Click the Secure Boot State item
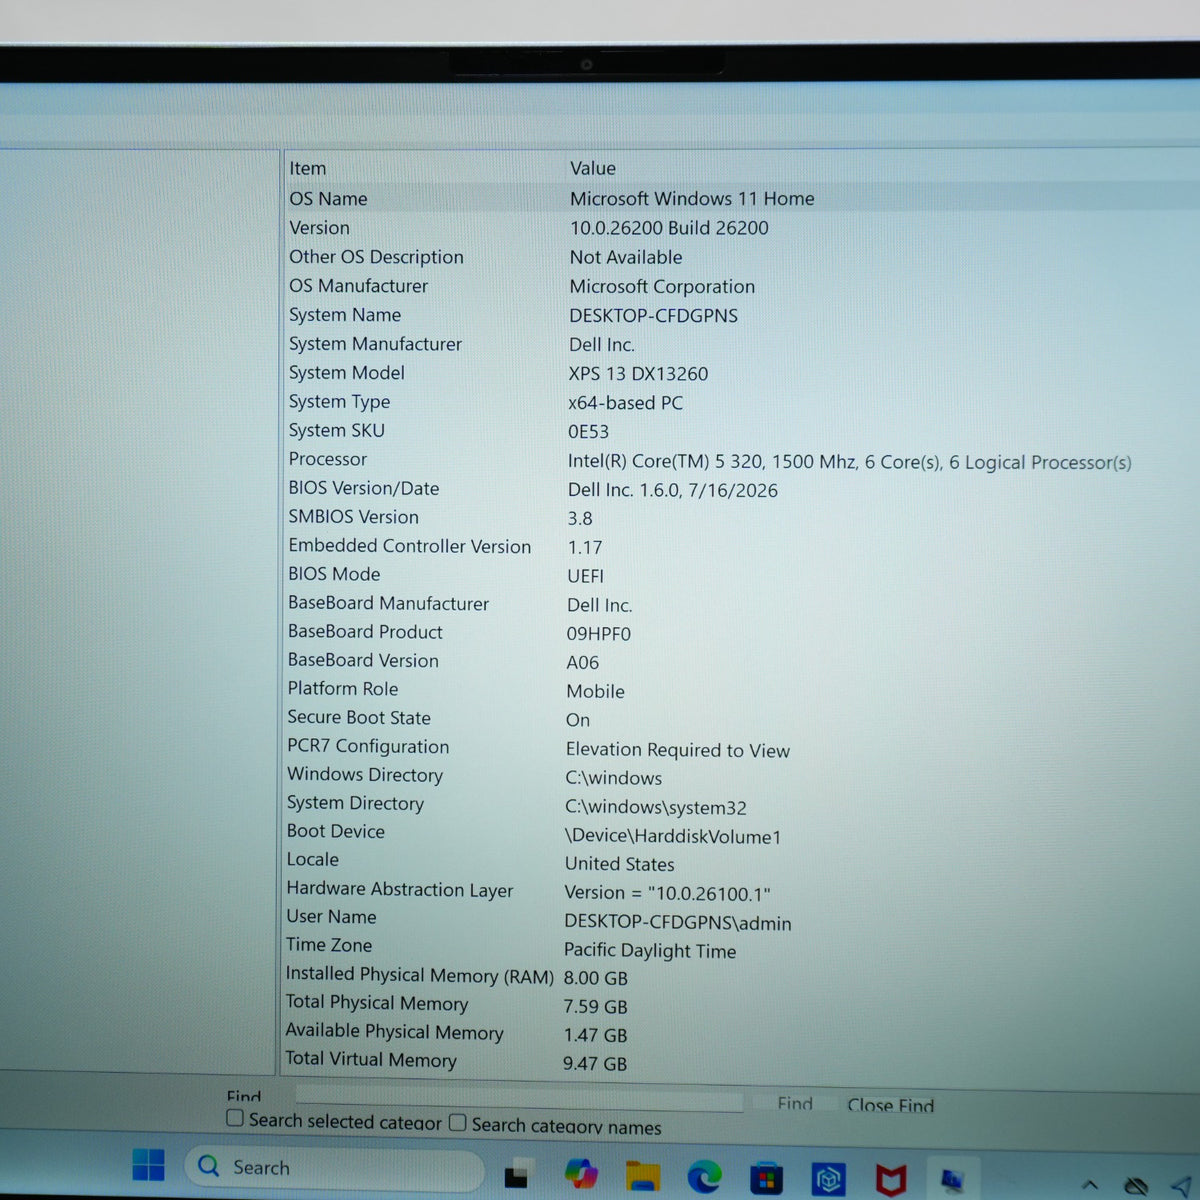The width and height of the screenshot is (1200, 1200). tap(359, 717)
